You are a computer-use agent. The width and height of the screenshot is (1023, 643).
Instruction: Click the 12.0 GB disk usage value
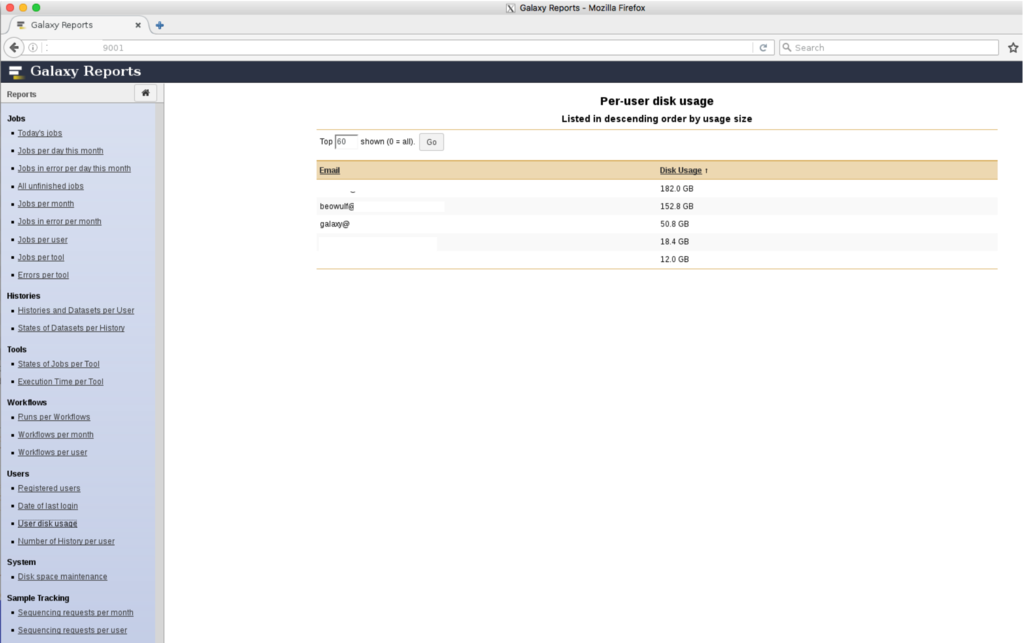[674, 259]
